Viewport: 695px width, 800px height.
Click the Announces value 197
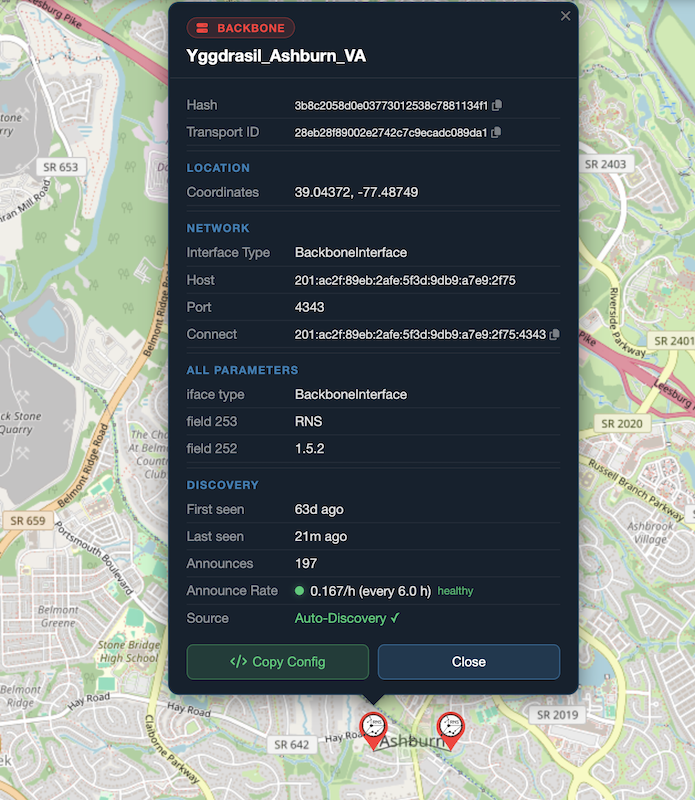(x=306, y=564)
